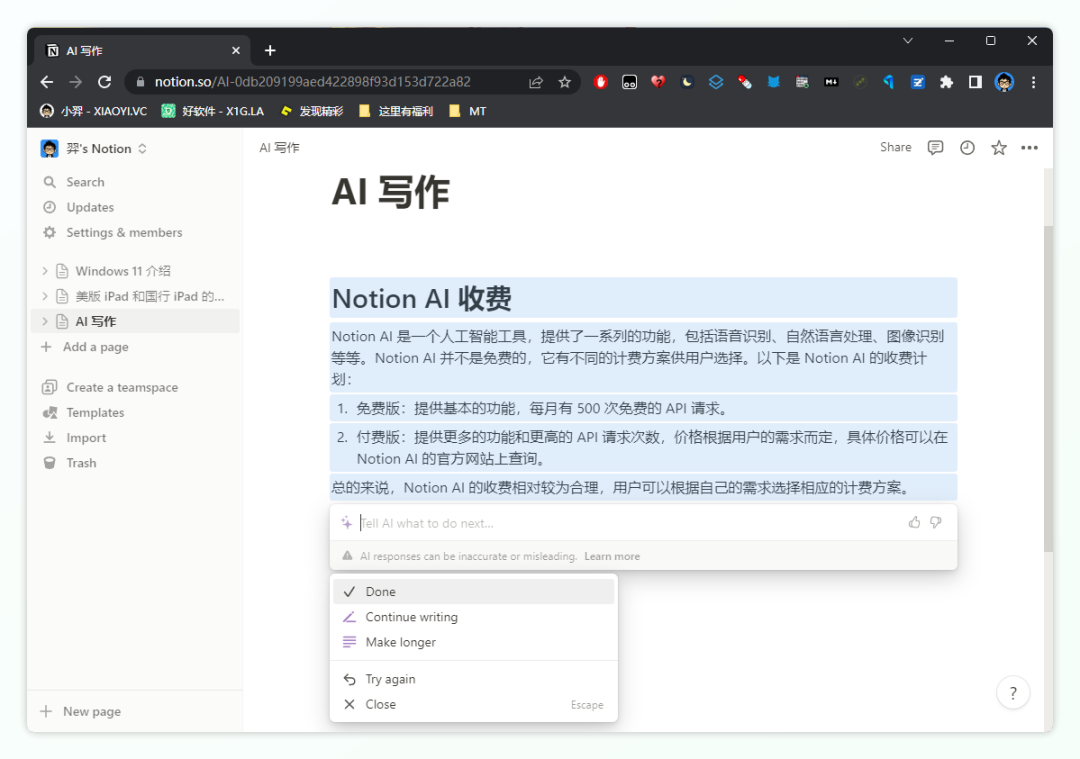Open the browser extensions puzzle icon

pyautogui.click(x=946, y=82)
